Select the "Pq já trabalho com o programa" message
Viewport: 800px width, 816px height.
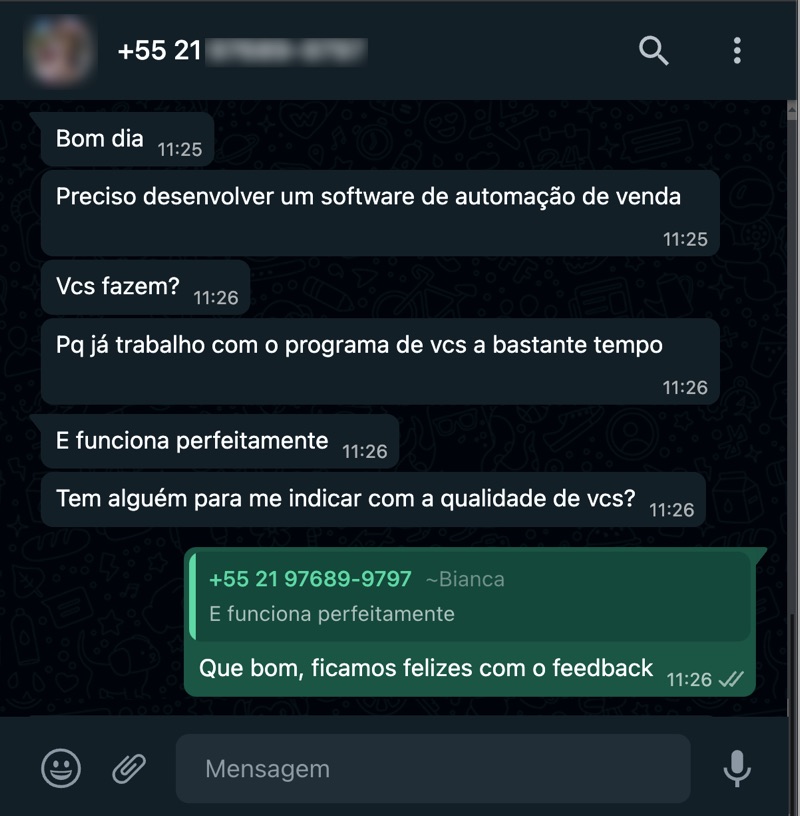pyautogui.click(x=380, y=361)
